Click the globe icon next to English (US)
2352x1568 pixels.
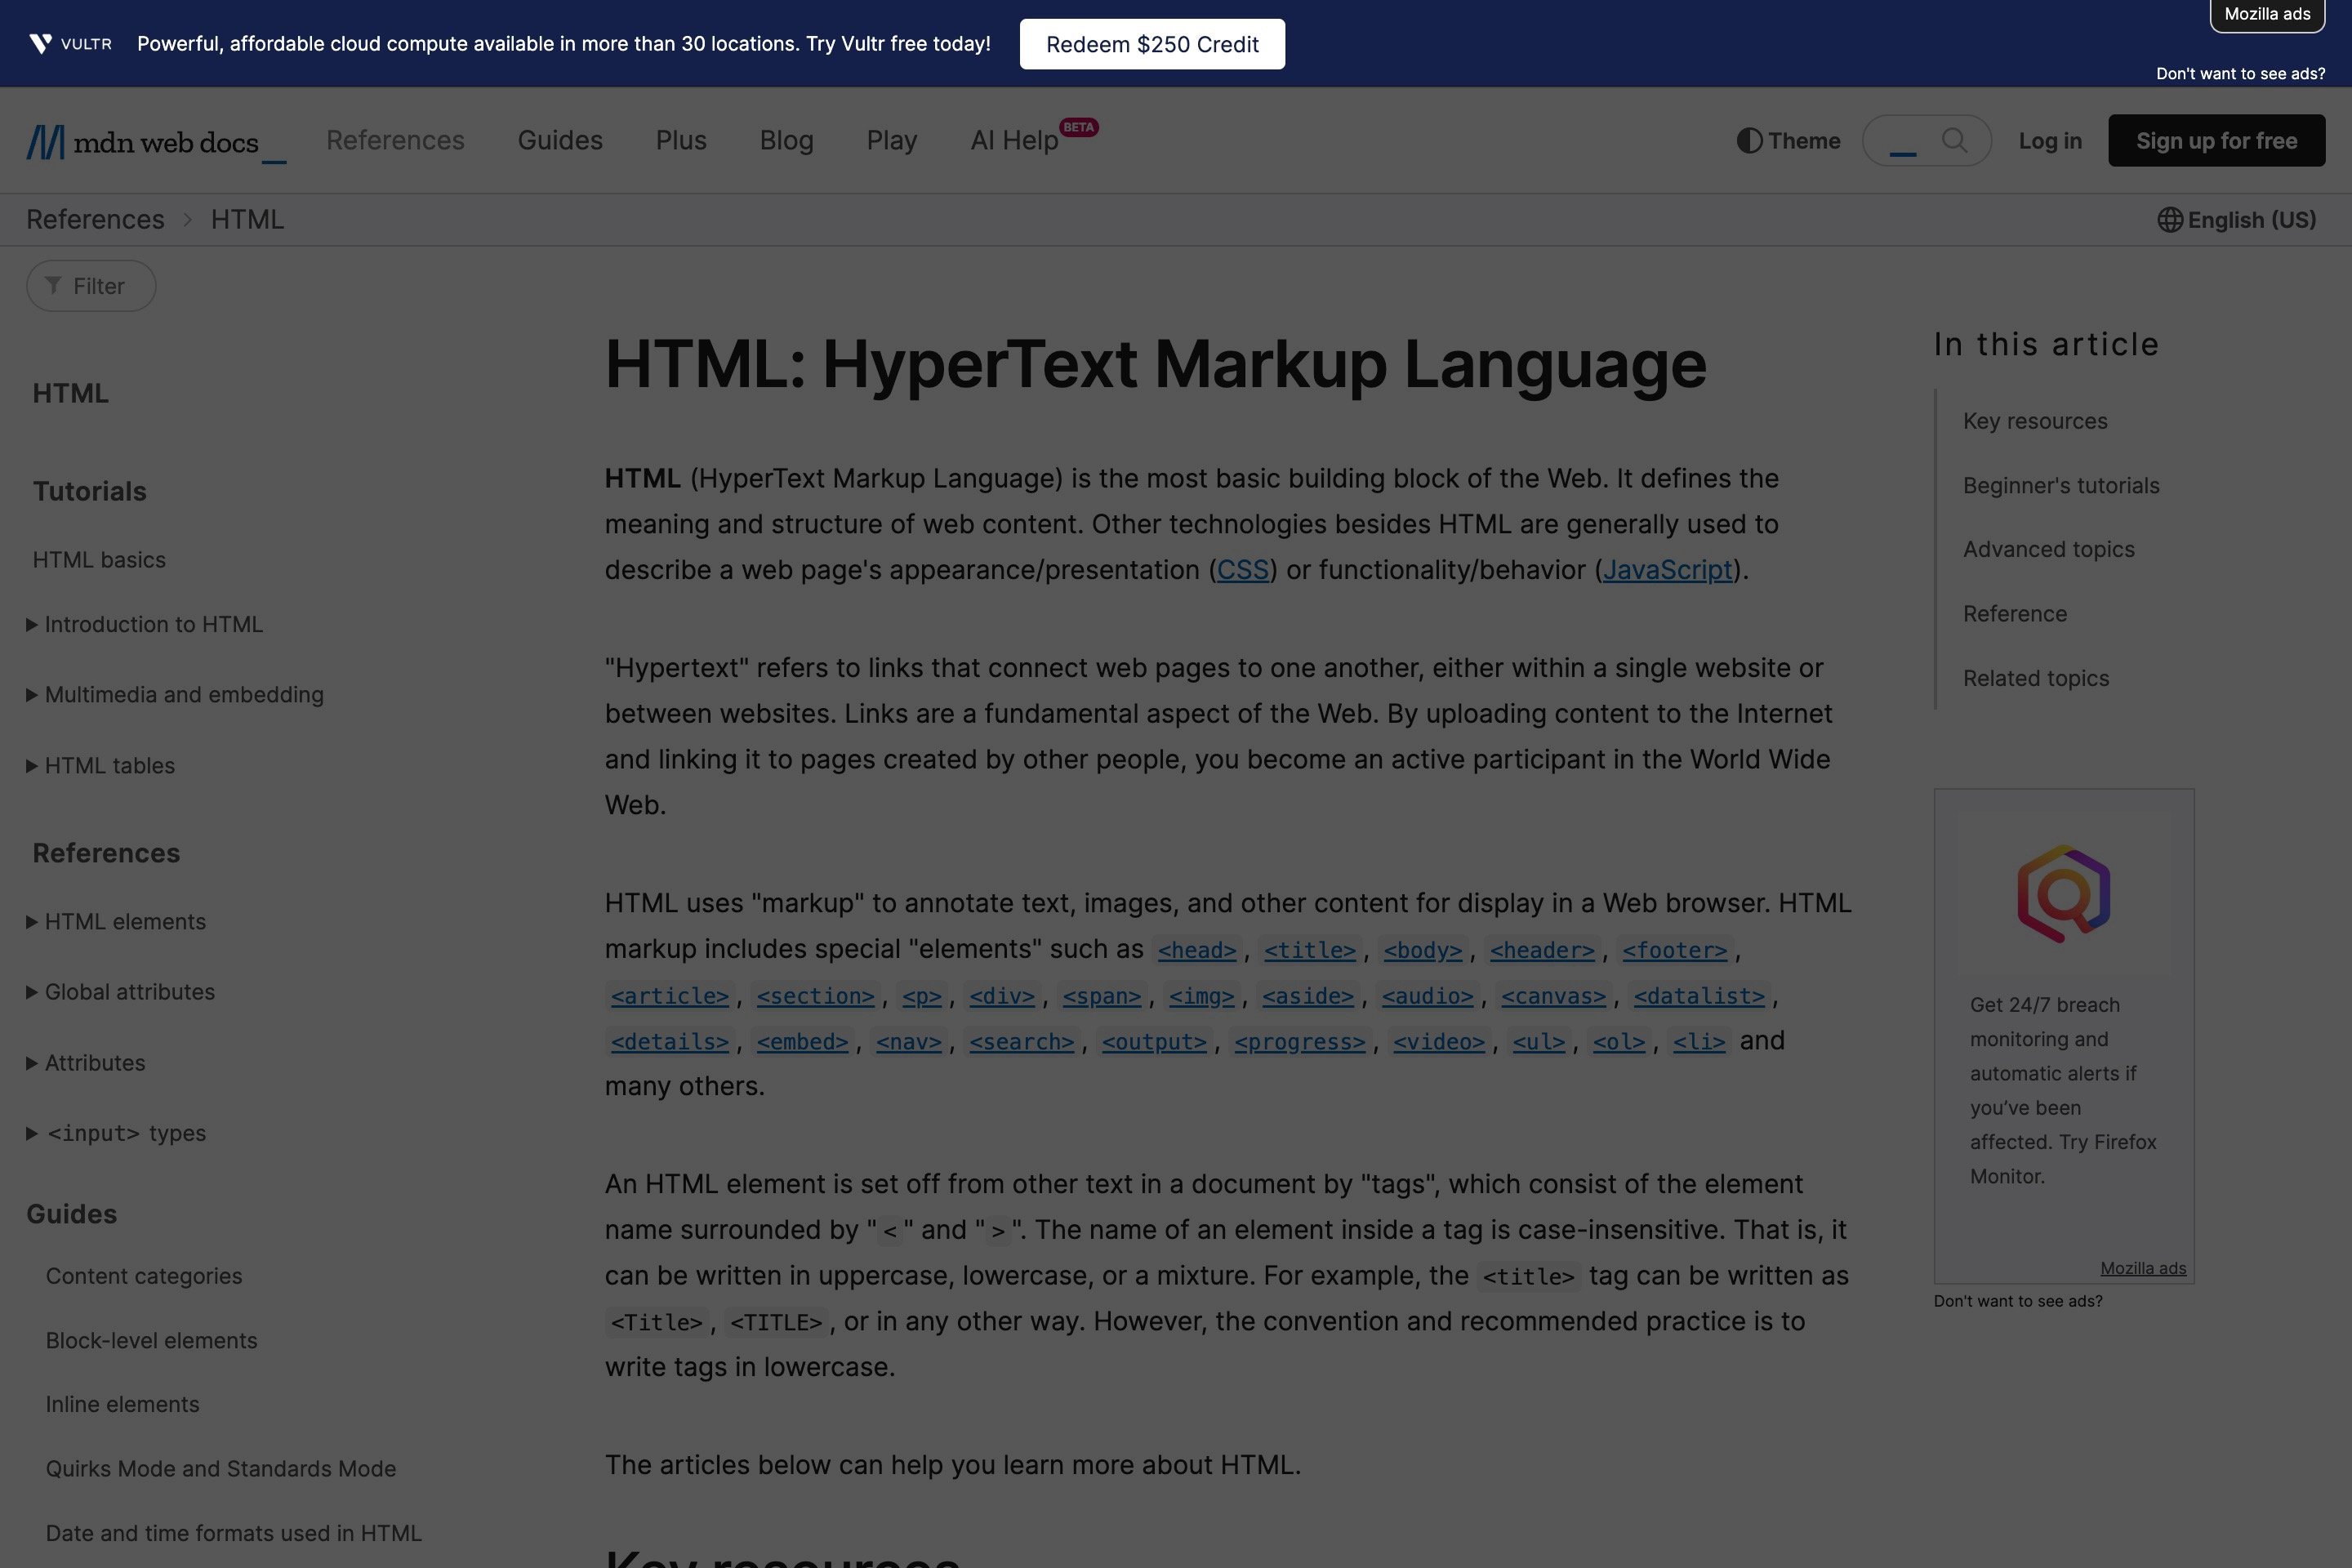2169,220
